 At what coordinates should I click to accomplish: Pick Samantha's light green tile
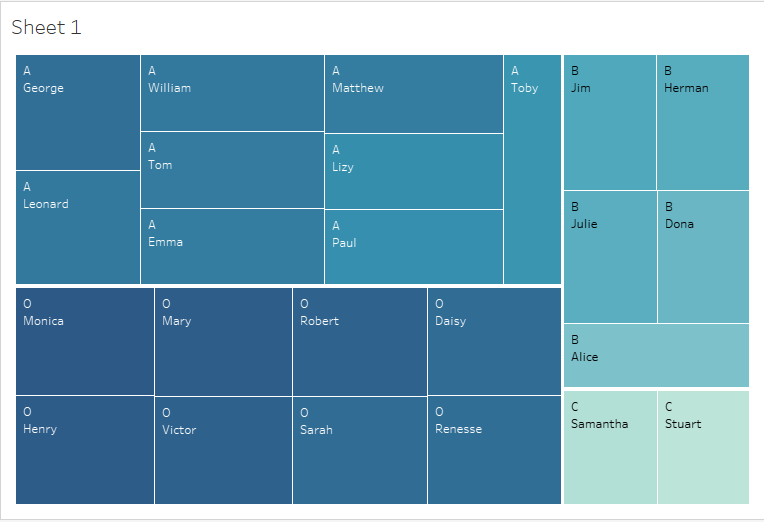tap(610, 447)
